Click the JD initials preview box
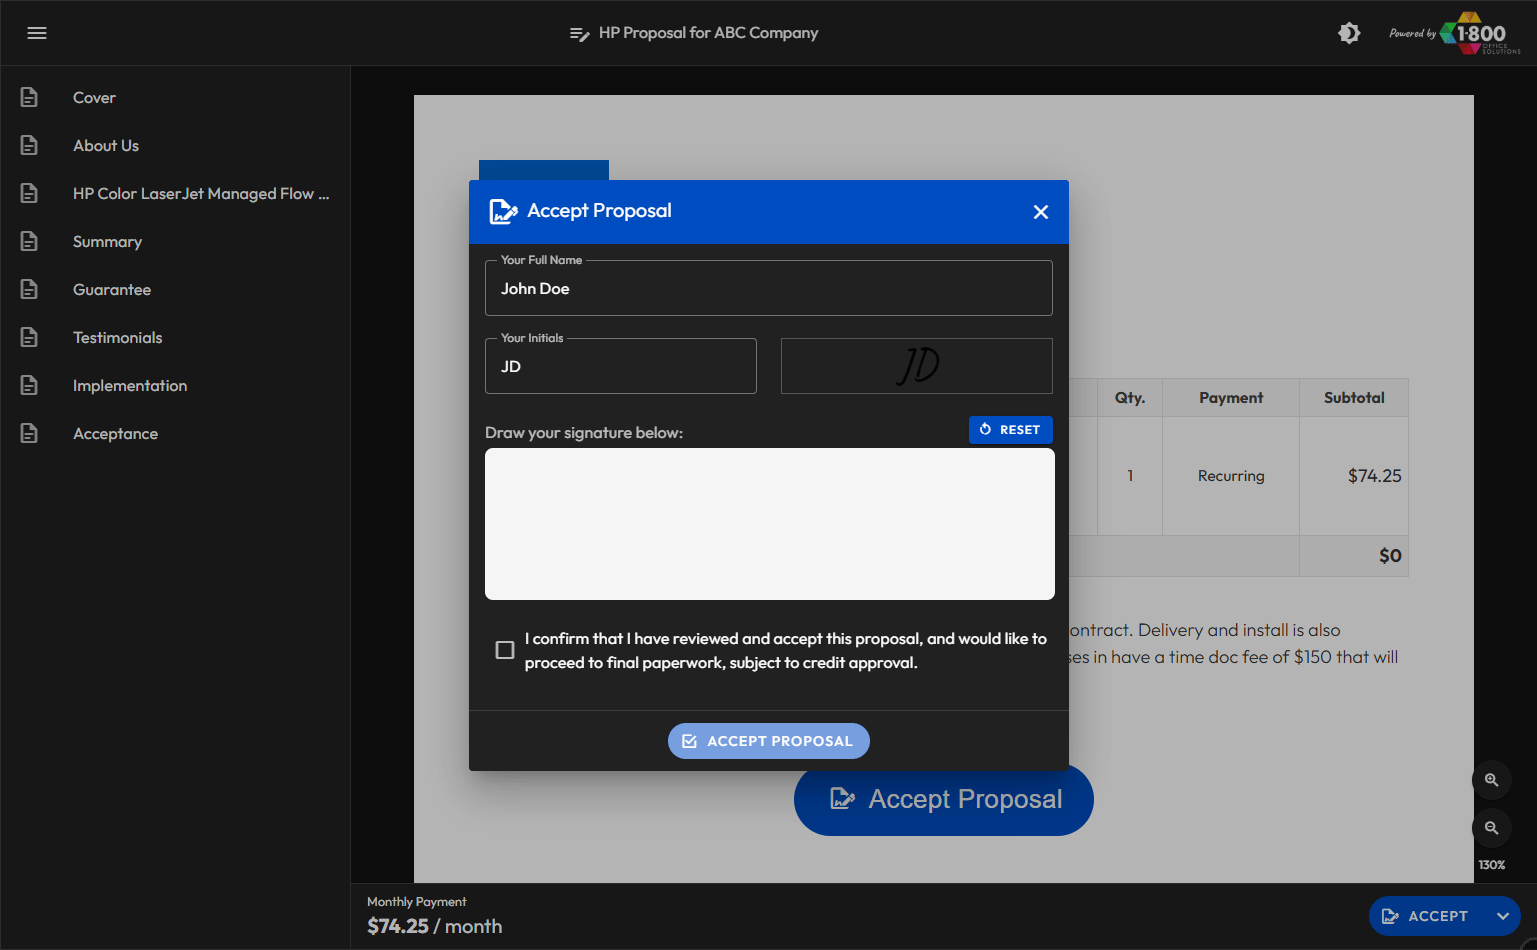The width and height of the screenshot is (1537, 950). 917,366
